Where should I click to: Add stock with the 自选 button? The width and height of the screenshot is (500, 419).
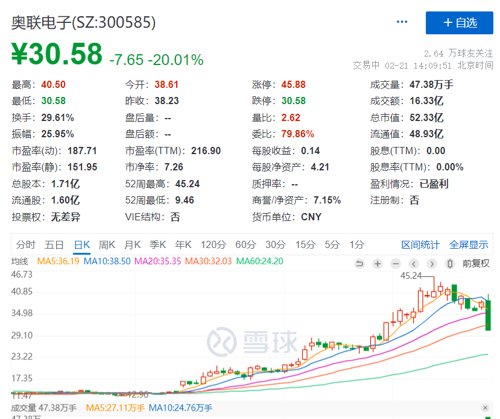click(459, 23)
